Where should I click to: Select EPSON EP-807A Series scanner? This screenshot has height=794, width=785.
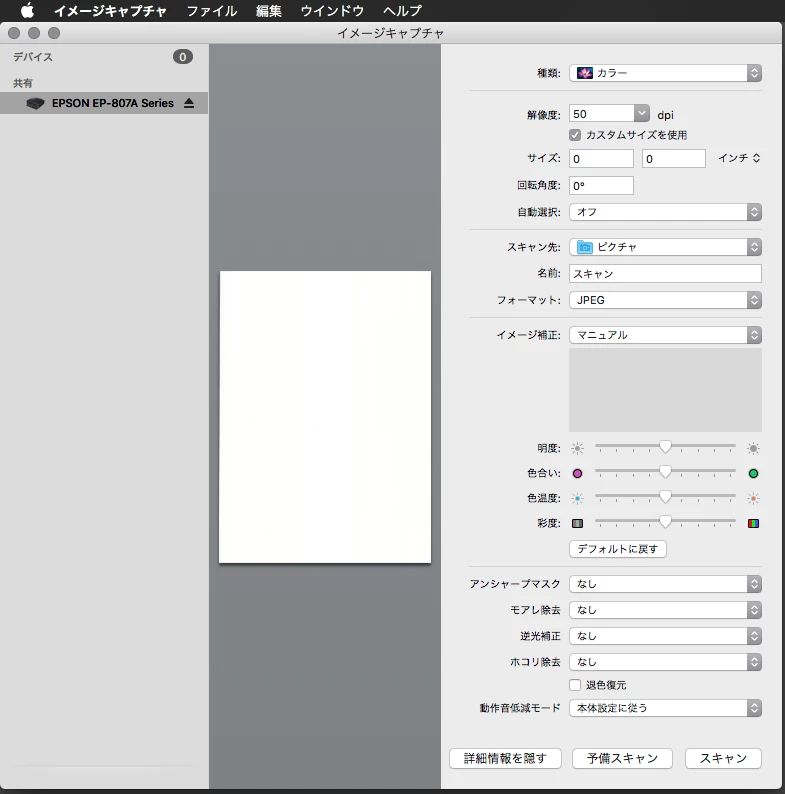pos(104,103)
